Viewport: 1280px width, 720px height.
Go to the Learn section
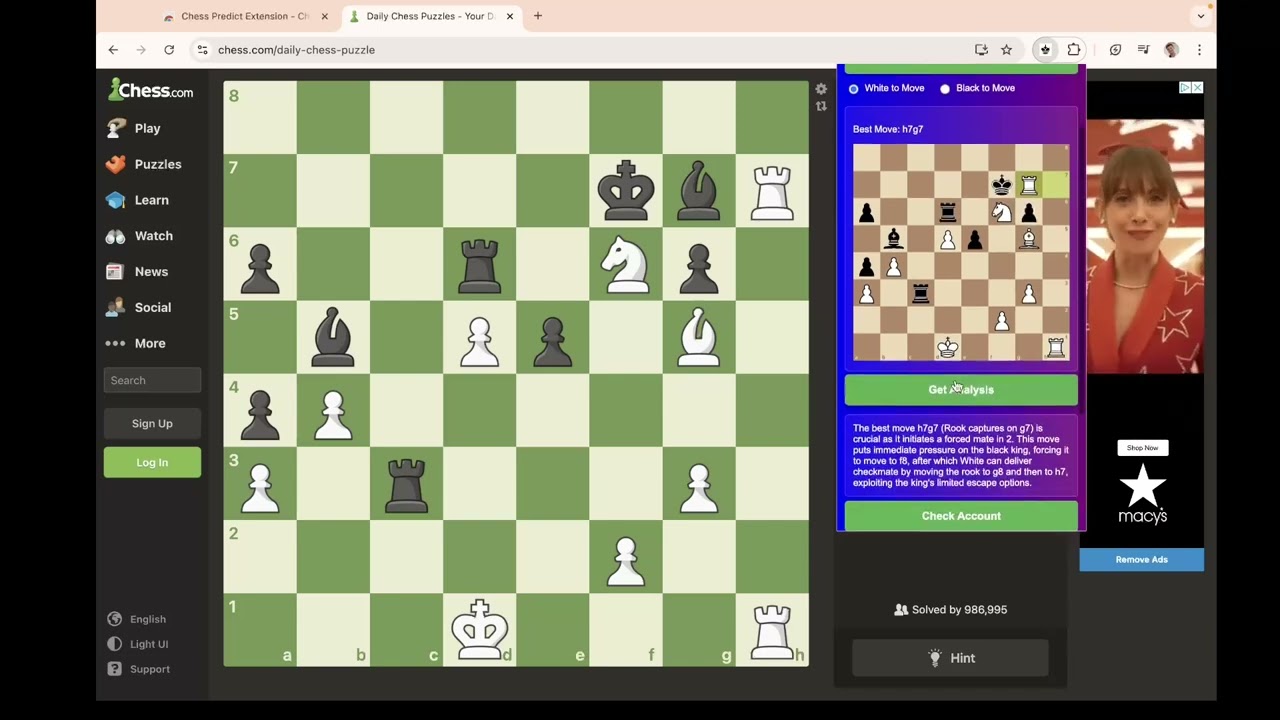138,200
